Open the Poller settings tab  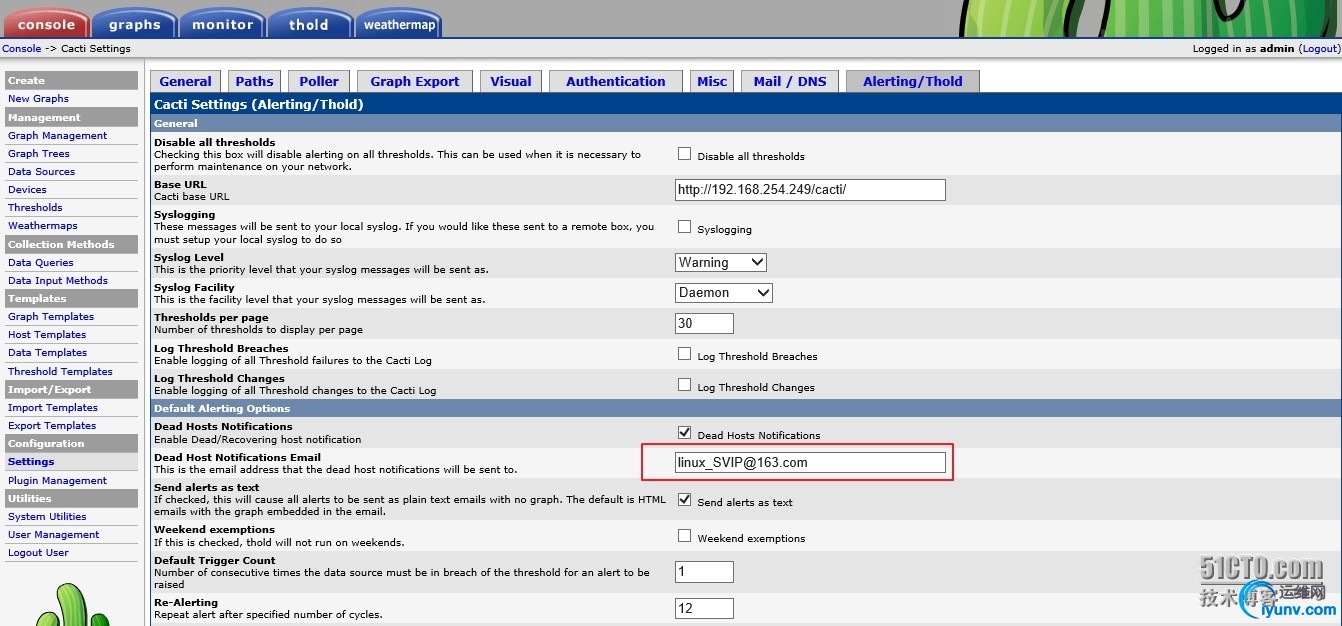[x=319, y=82]
